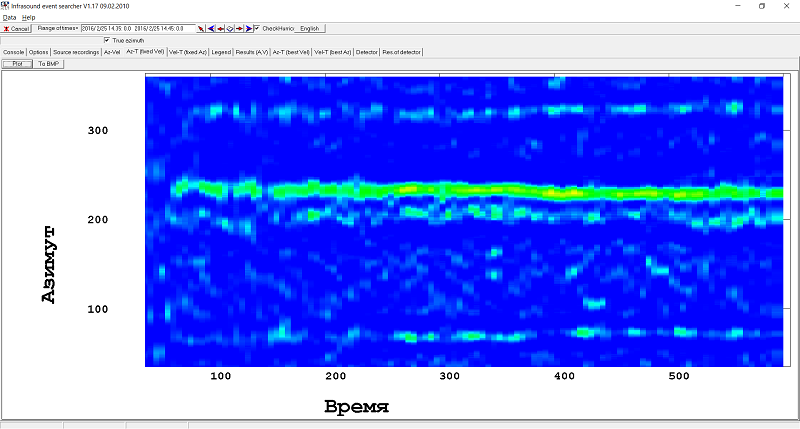Switch to the Console tab
Image resolution: width=800 pixels, height=429 pixels.
13,51
